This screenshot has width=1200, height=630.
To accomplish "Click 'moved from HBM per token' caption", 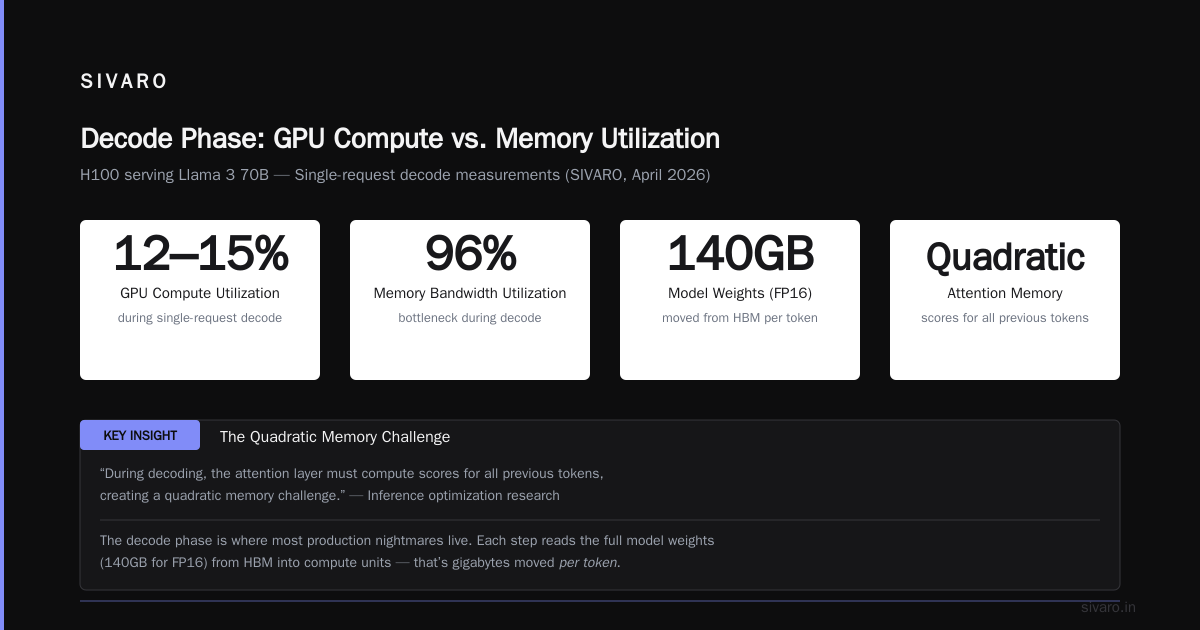I will [x=740, y=318].
